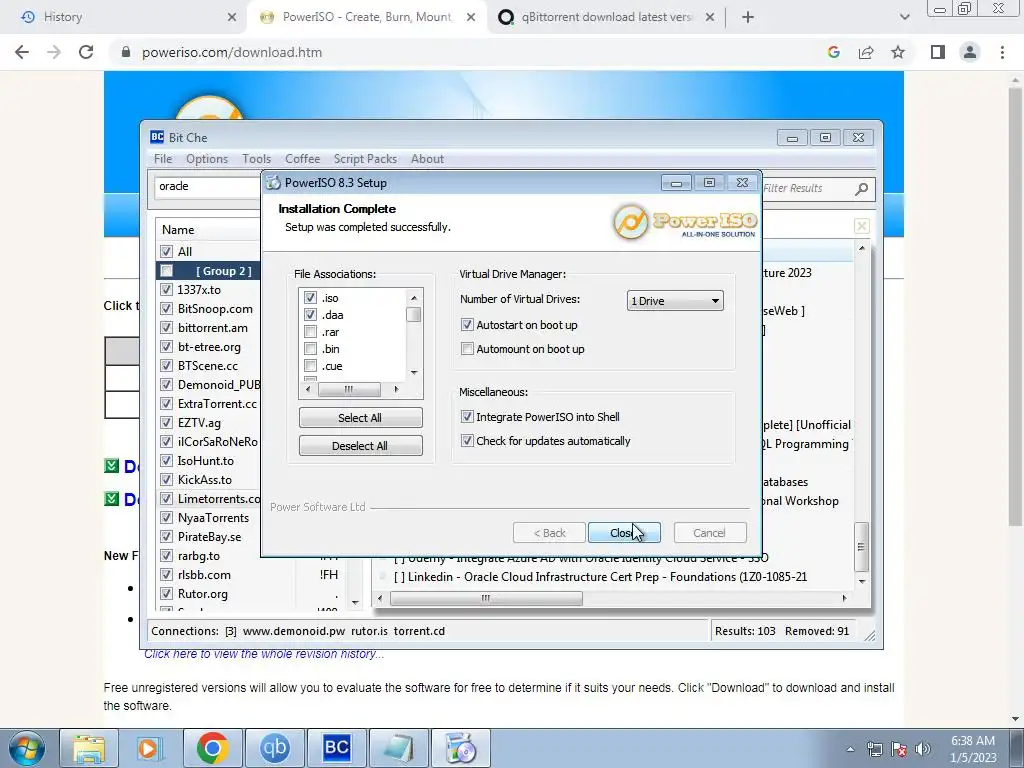Check the .bin file association

(310, 349)
